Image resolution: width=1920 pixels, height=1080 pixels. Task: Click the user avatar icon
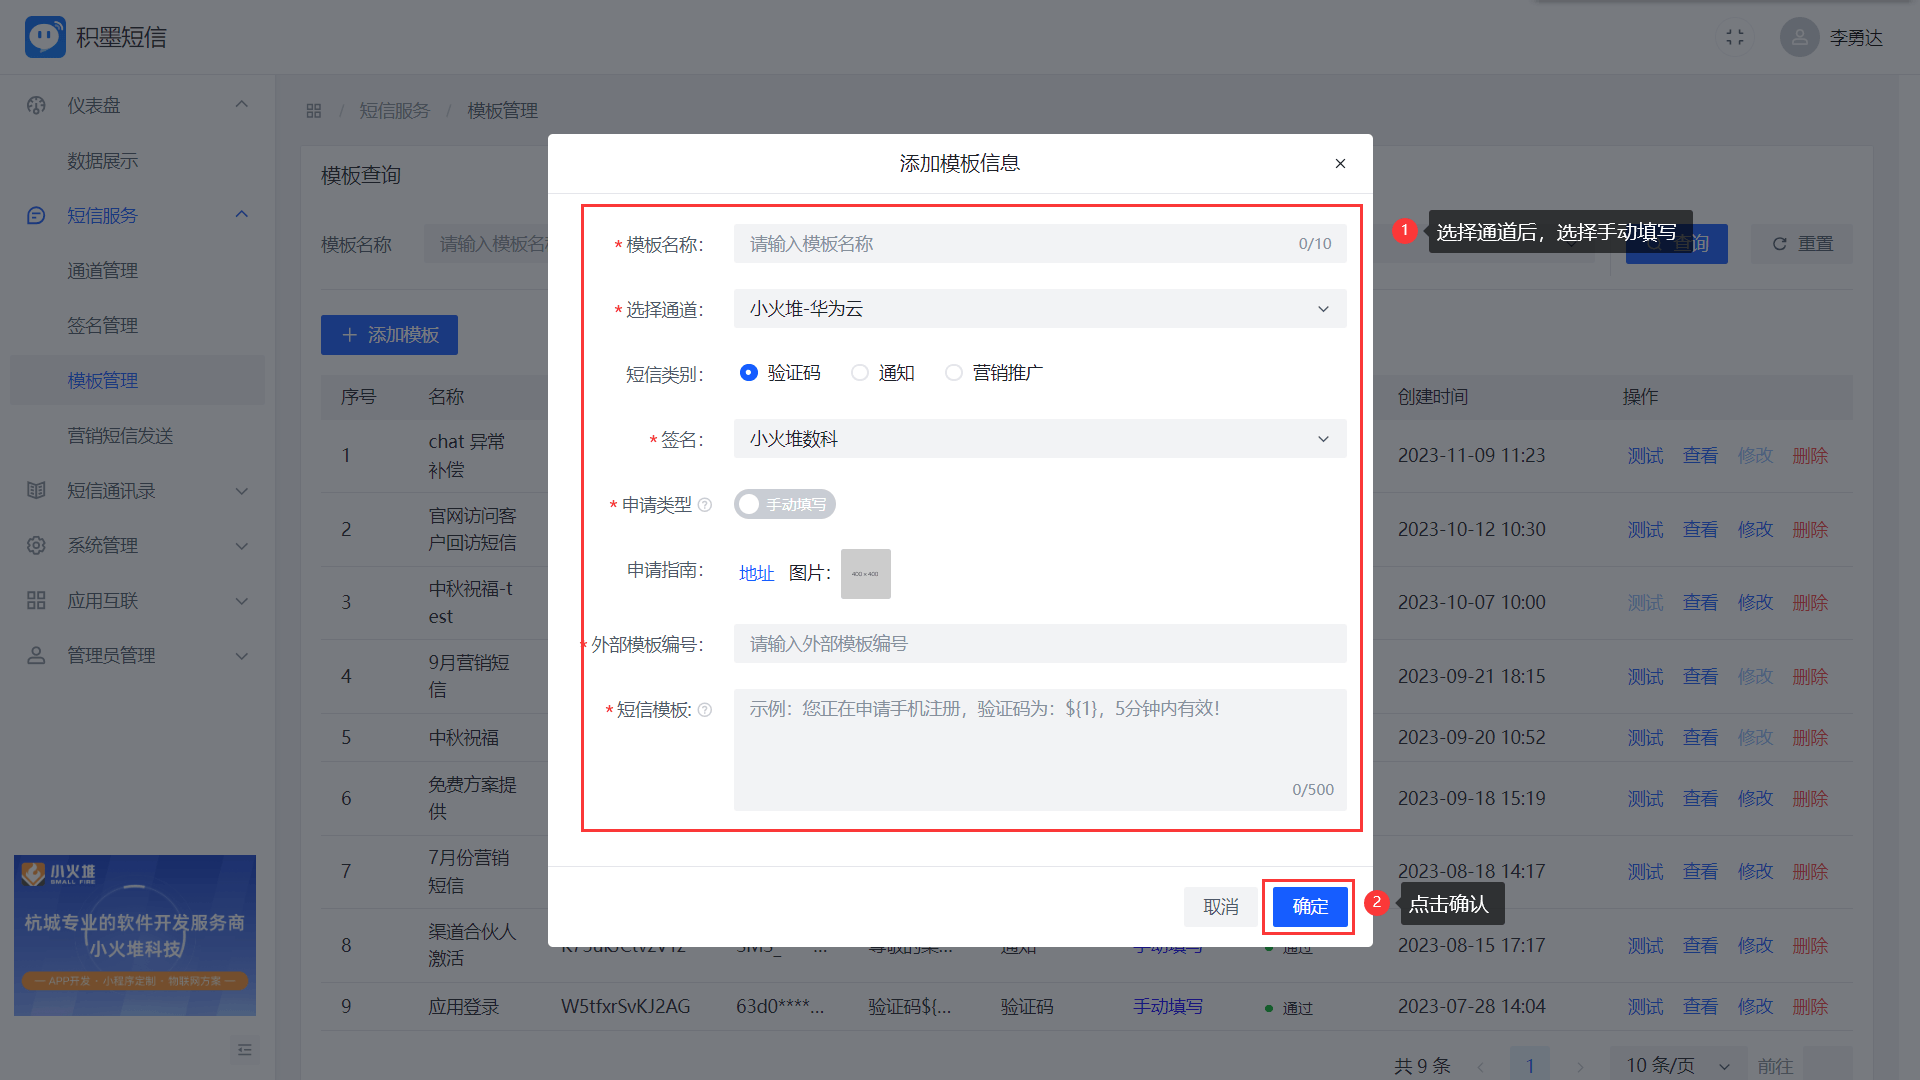point(1799,37)
